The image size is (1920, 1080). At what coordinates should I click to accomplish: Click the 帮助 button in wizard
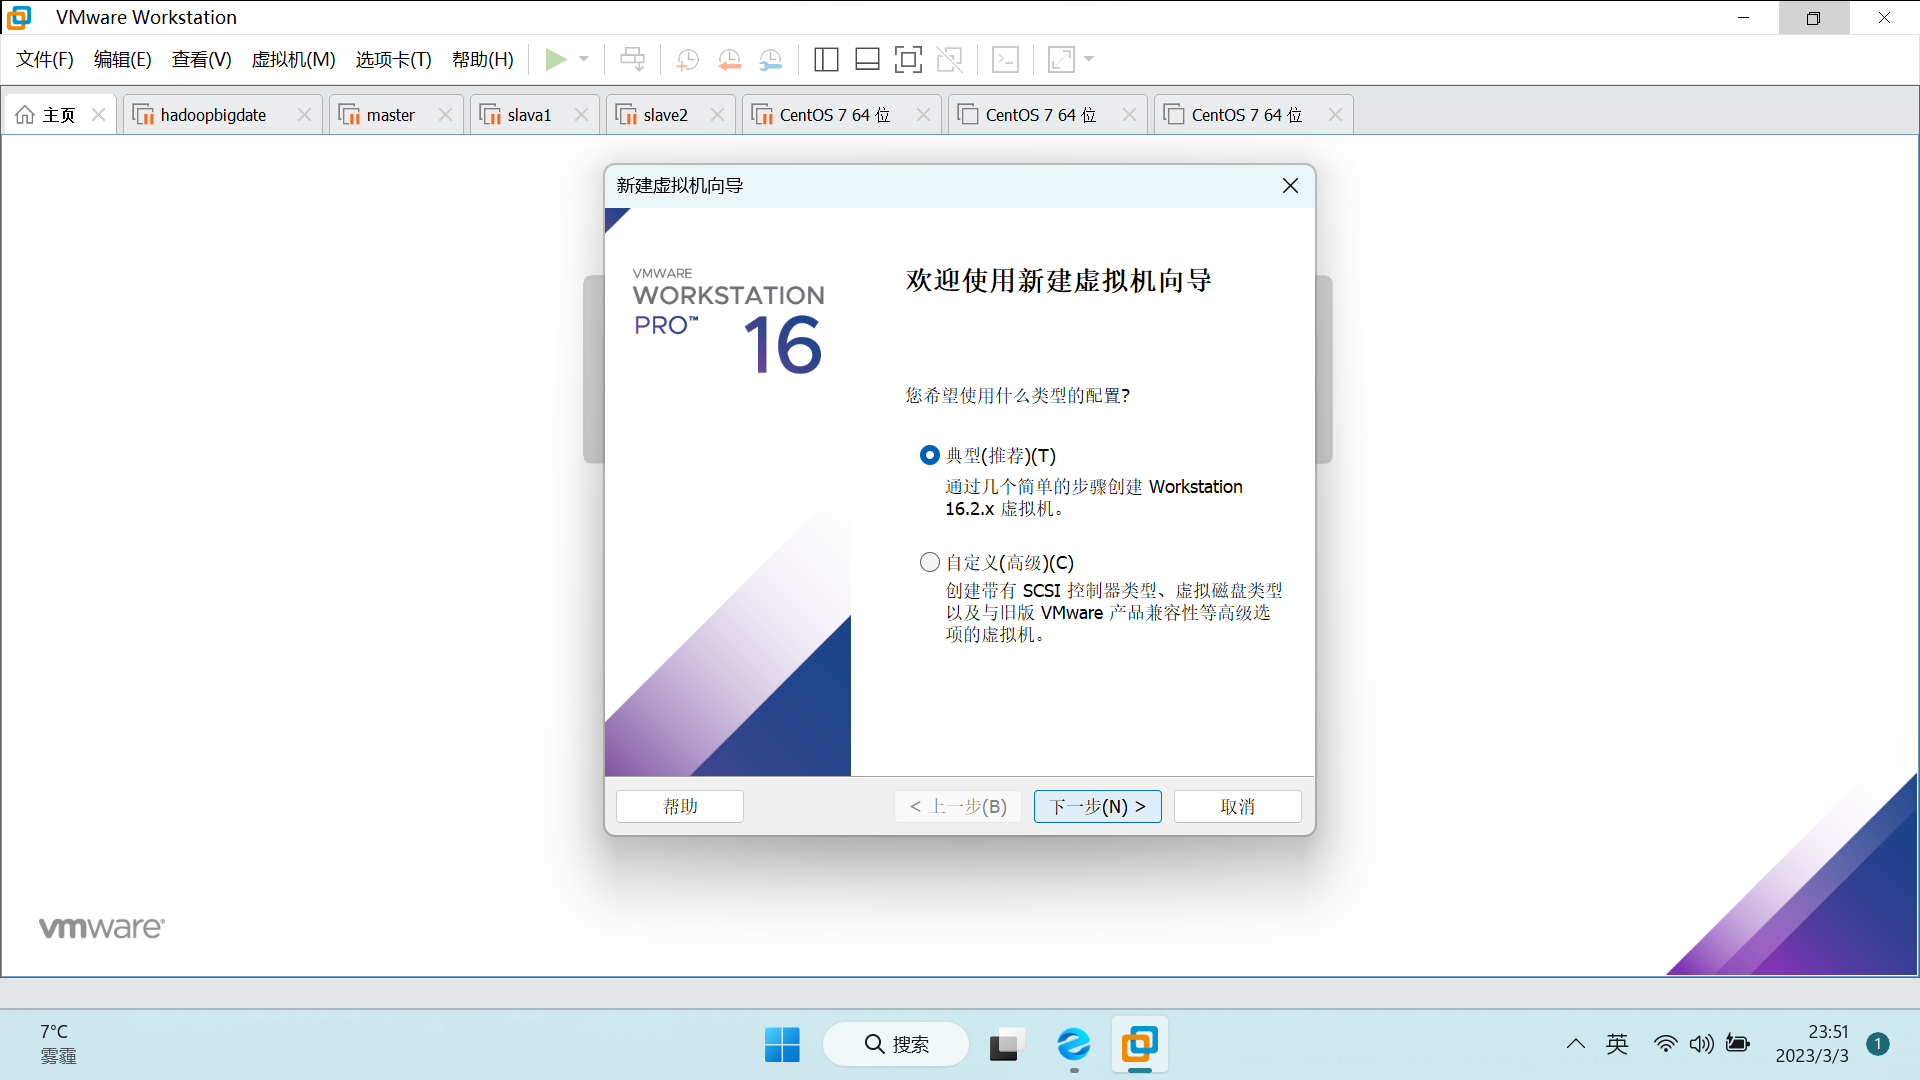click(680, 807)
